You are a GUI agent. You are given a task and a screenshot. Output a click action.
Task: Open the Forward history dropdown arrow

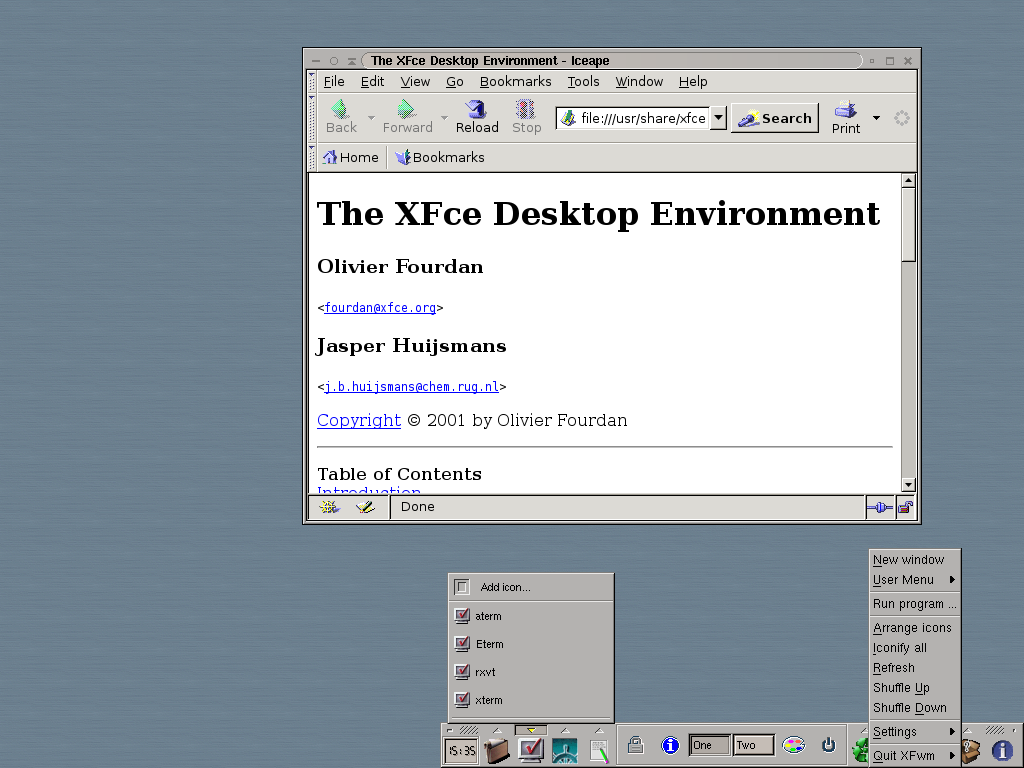444,118
